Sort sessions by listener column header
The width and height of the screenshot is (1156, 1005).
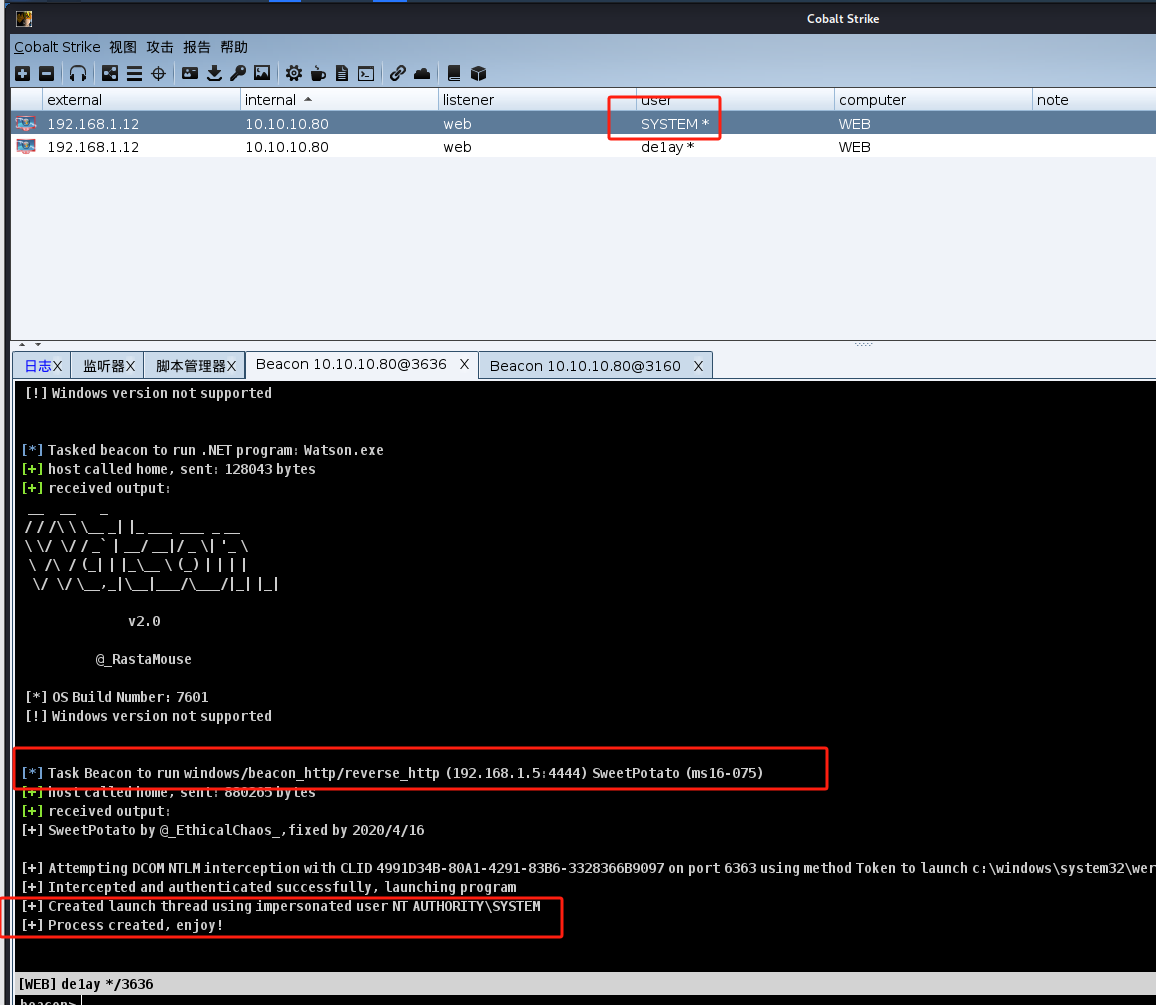[537, 100]
